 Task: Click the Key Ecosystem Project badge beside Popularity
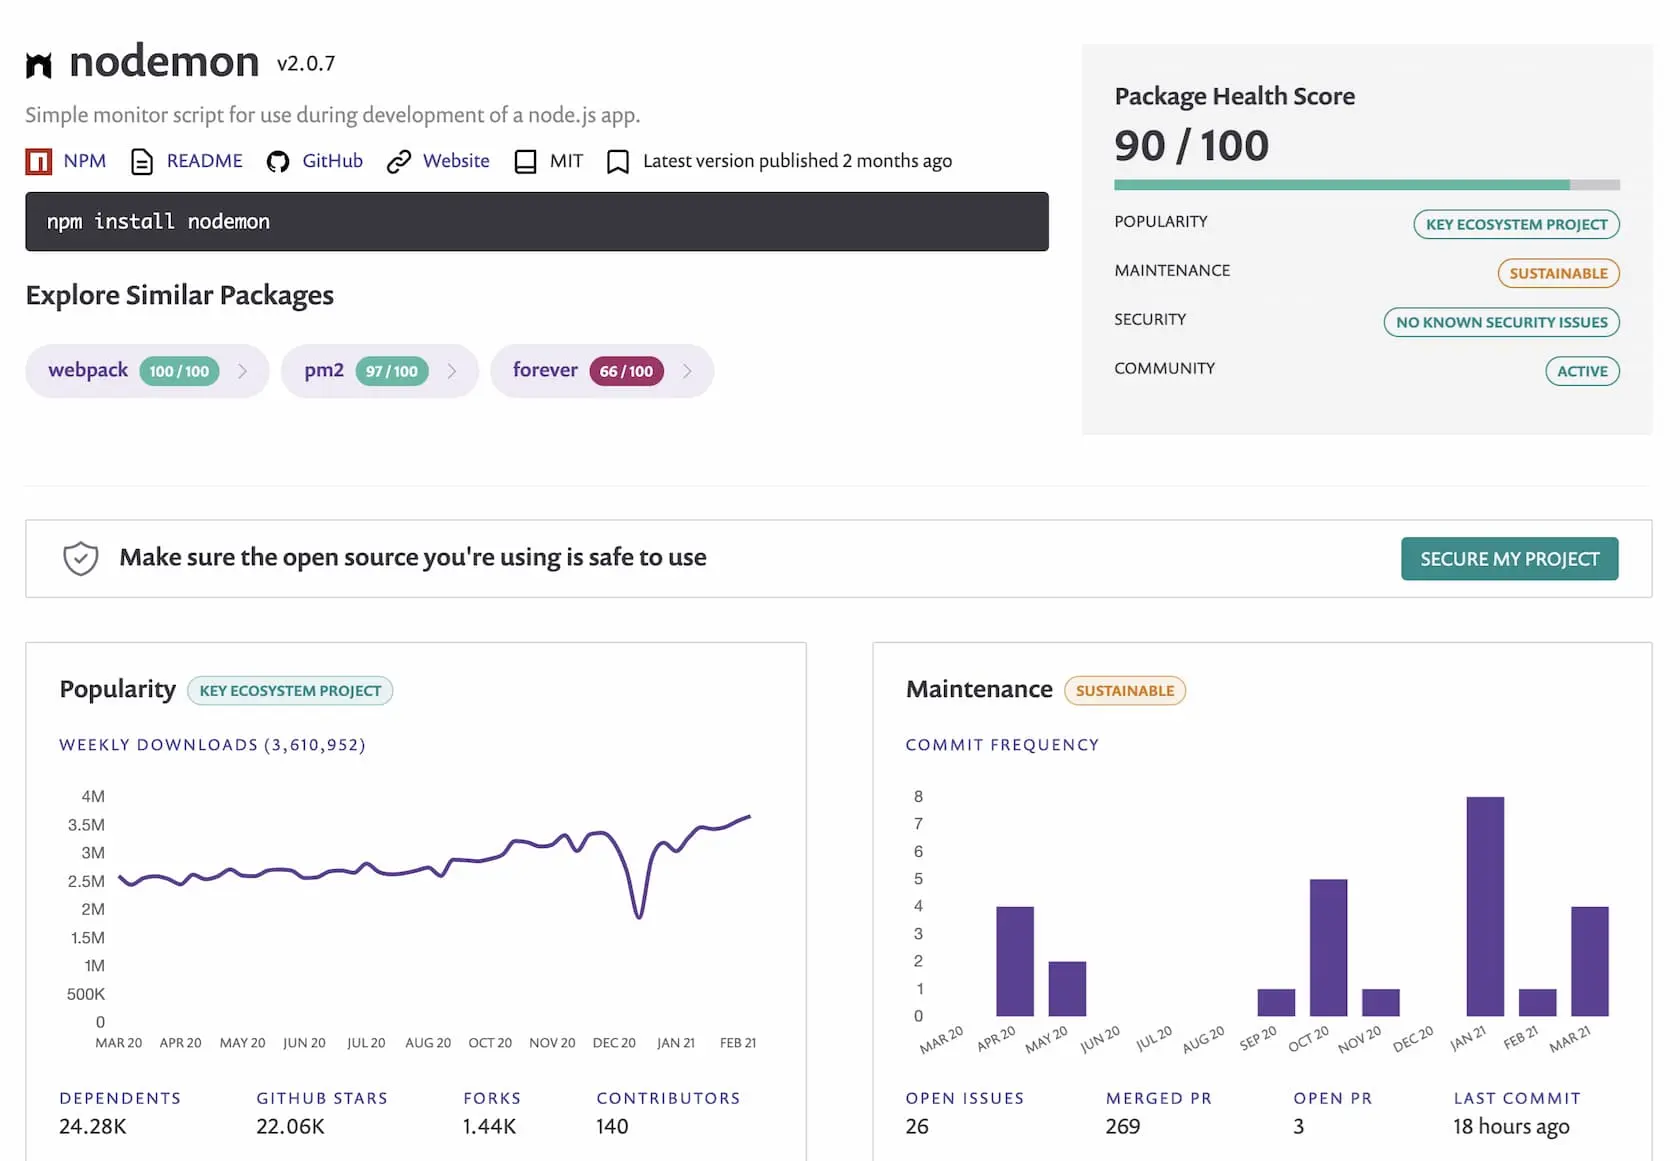point(290,691)
